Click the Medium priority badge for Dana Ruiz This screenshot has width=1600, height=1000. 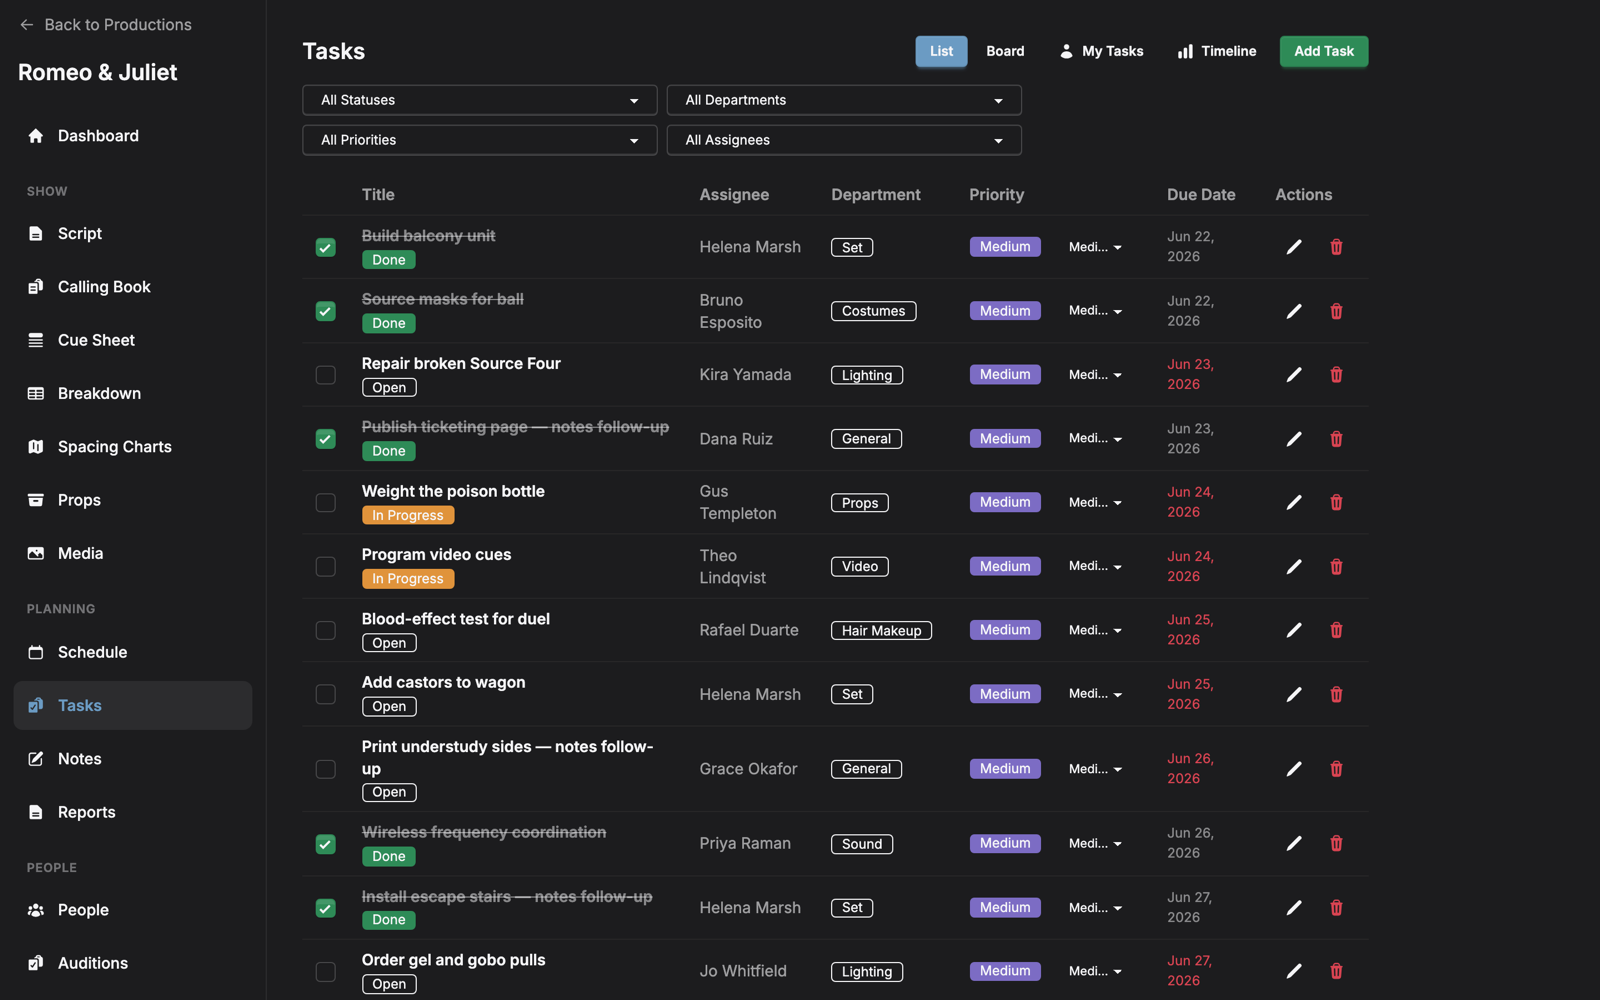pyautogui.click(x=1005, y=438)
